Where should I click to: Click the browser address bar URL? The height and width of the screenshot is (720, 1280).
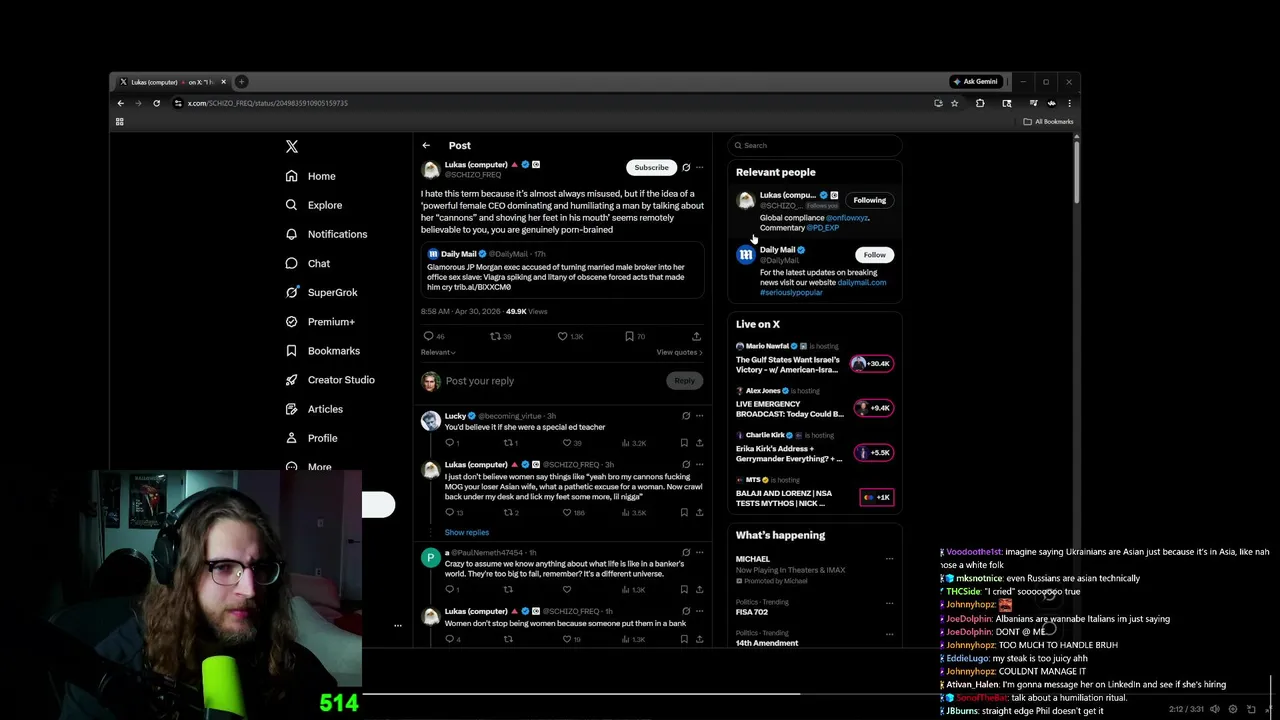click(x=268, y=103)
